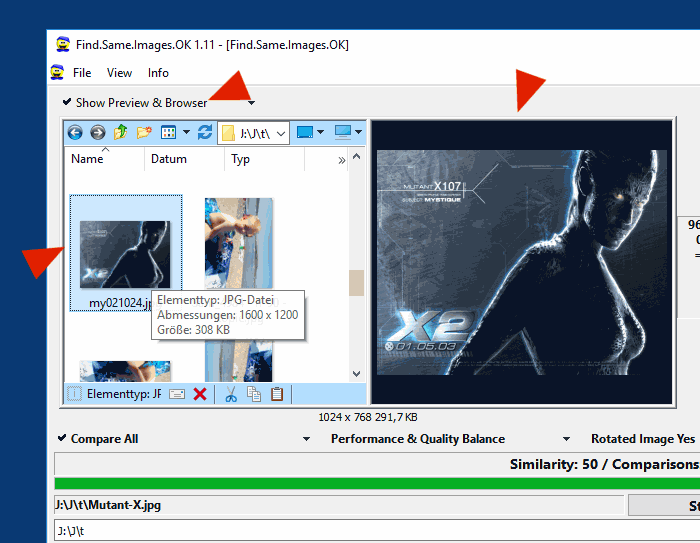The image size is (700, 543).
Task: Toggle the Compare All option
Action: [x=98, y=439]
